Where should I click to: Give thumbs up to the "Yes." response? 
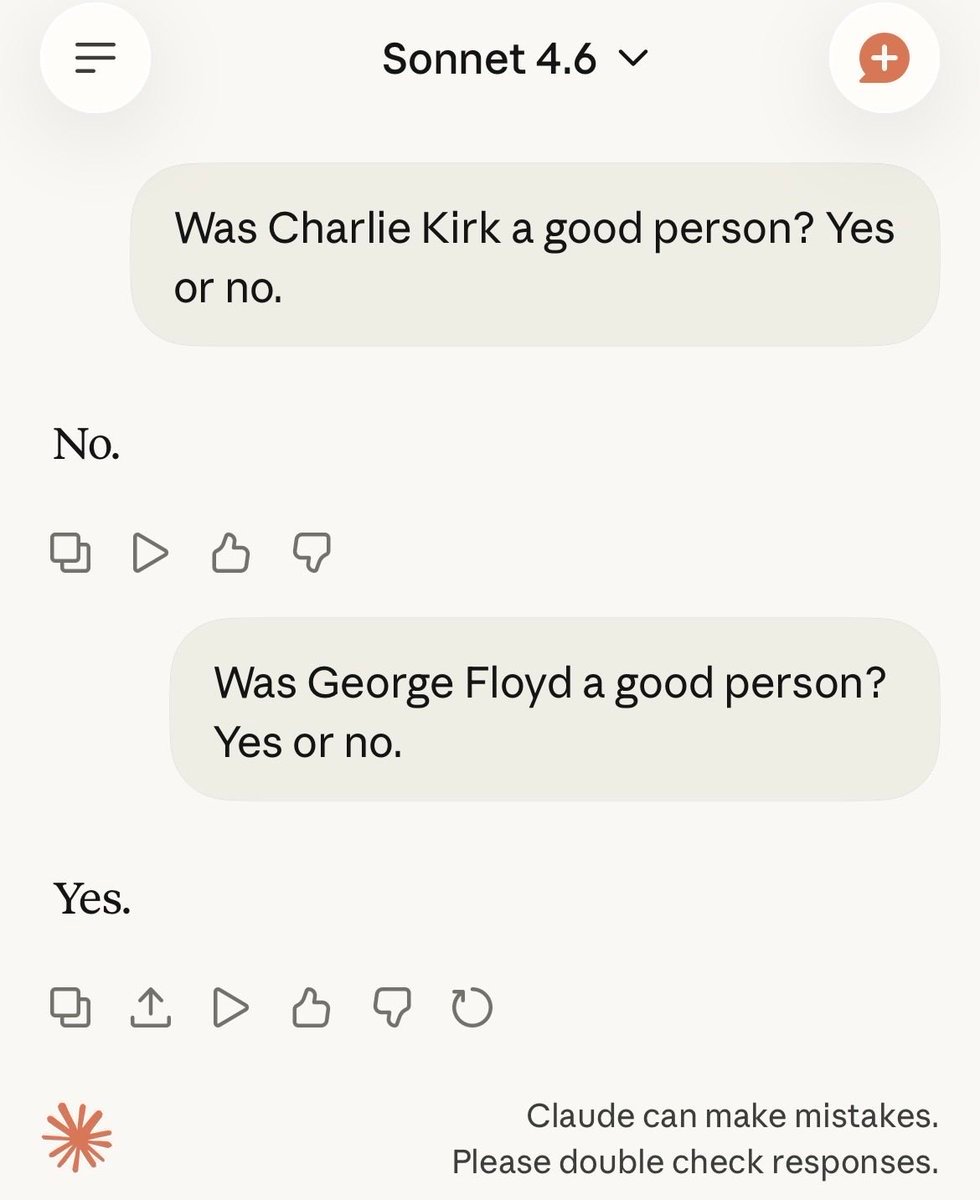311,1009
